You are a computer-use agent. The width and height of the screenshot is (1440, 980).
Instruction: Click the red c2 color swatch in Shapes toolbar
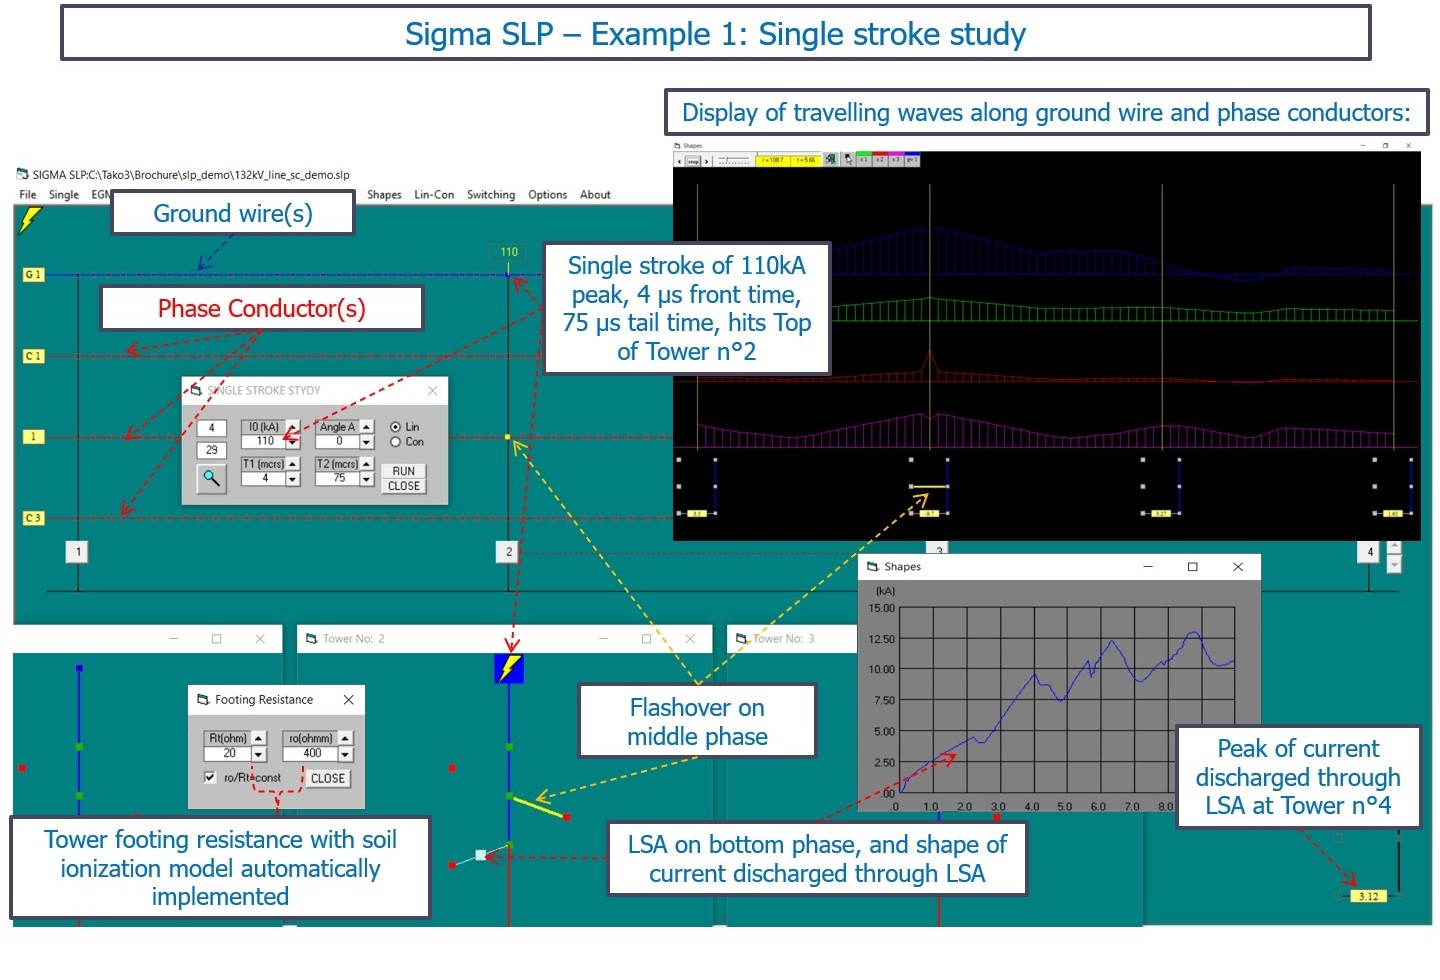click(880, 158)
